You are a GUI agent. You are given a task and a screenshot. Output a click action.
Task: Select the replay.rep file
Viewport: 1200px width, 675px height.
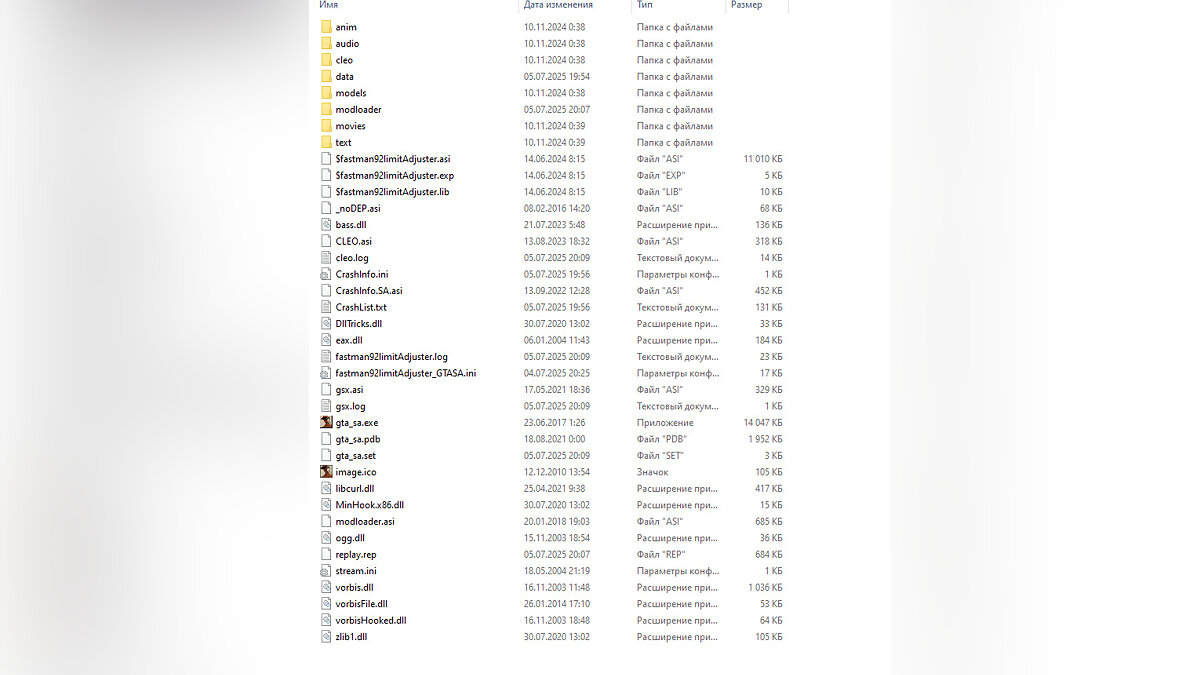[356, 554]
